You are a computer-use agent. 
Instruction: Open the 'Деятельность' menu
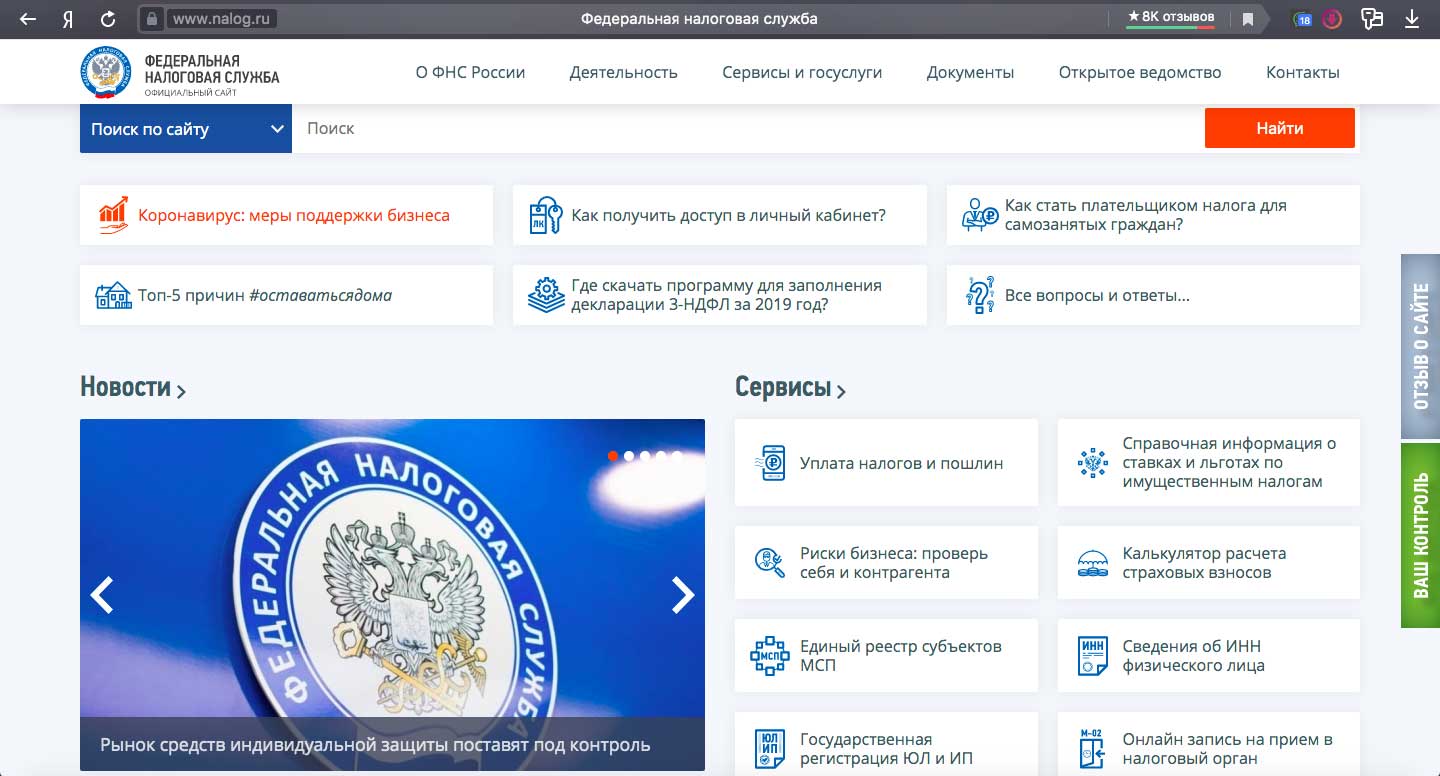(x=624, y=72)
